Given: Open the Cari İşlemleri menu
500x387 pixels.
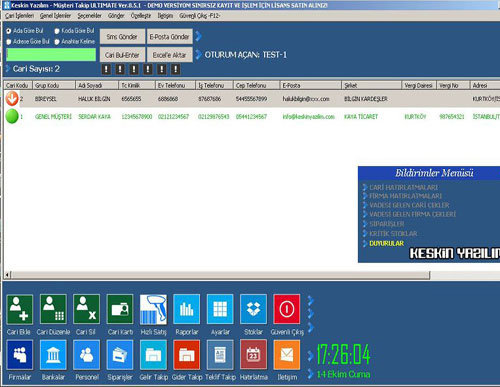Looking at the screenshot, I should point(19,16).
